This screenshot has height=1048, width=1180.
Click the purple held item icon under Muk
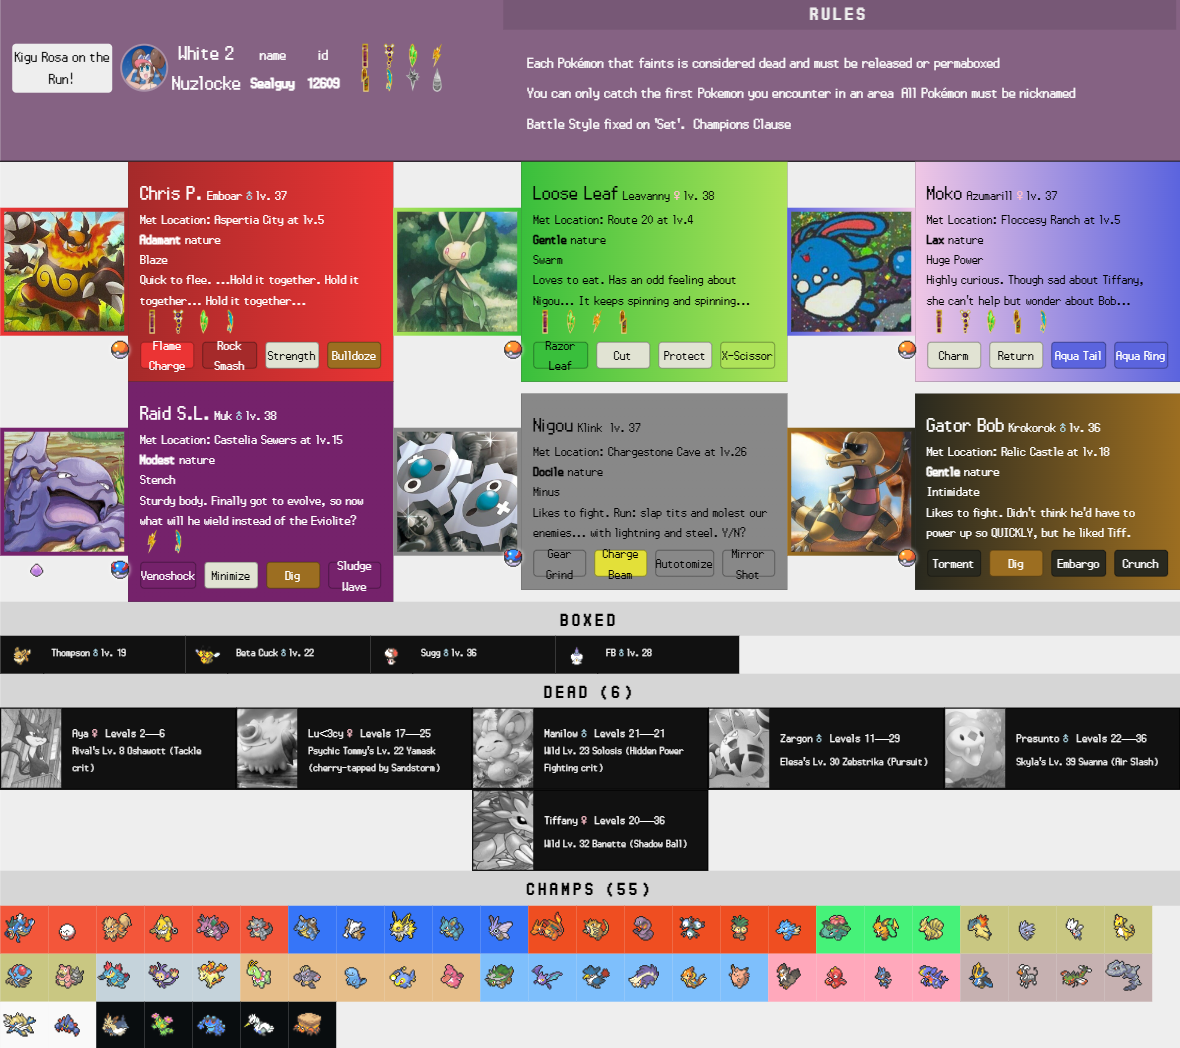point(36,570)
